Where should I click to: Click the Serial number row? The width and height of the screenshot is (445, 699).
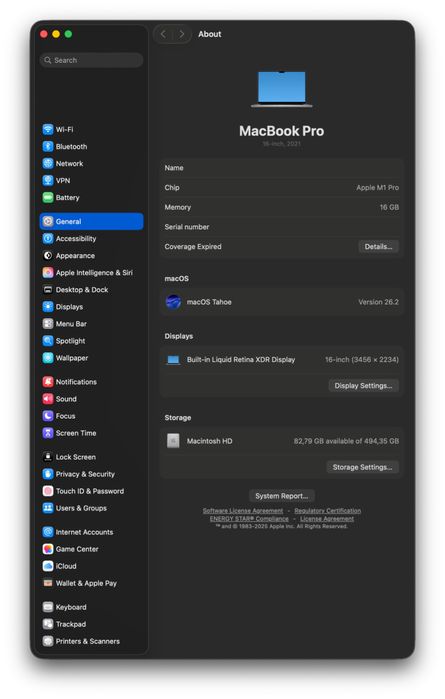point(281,227)
